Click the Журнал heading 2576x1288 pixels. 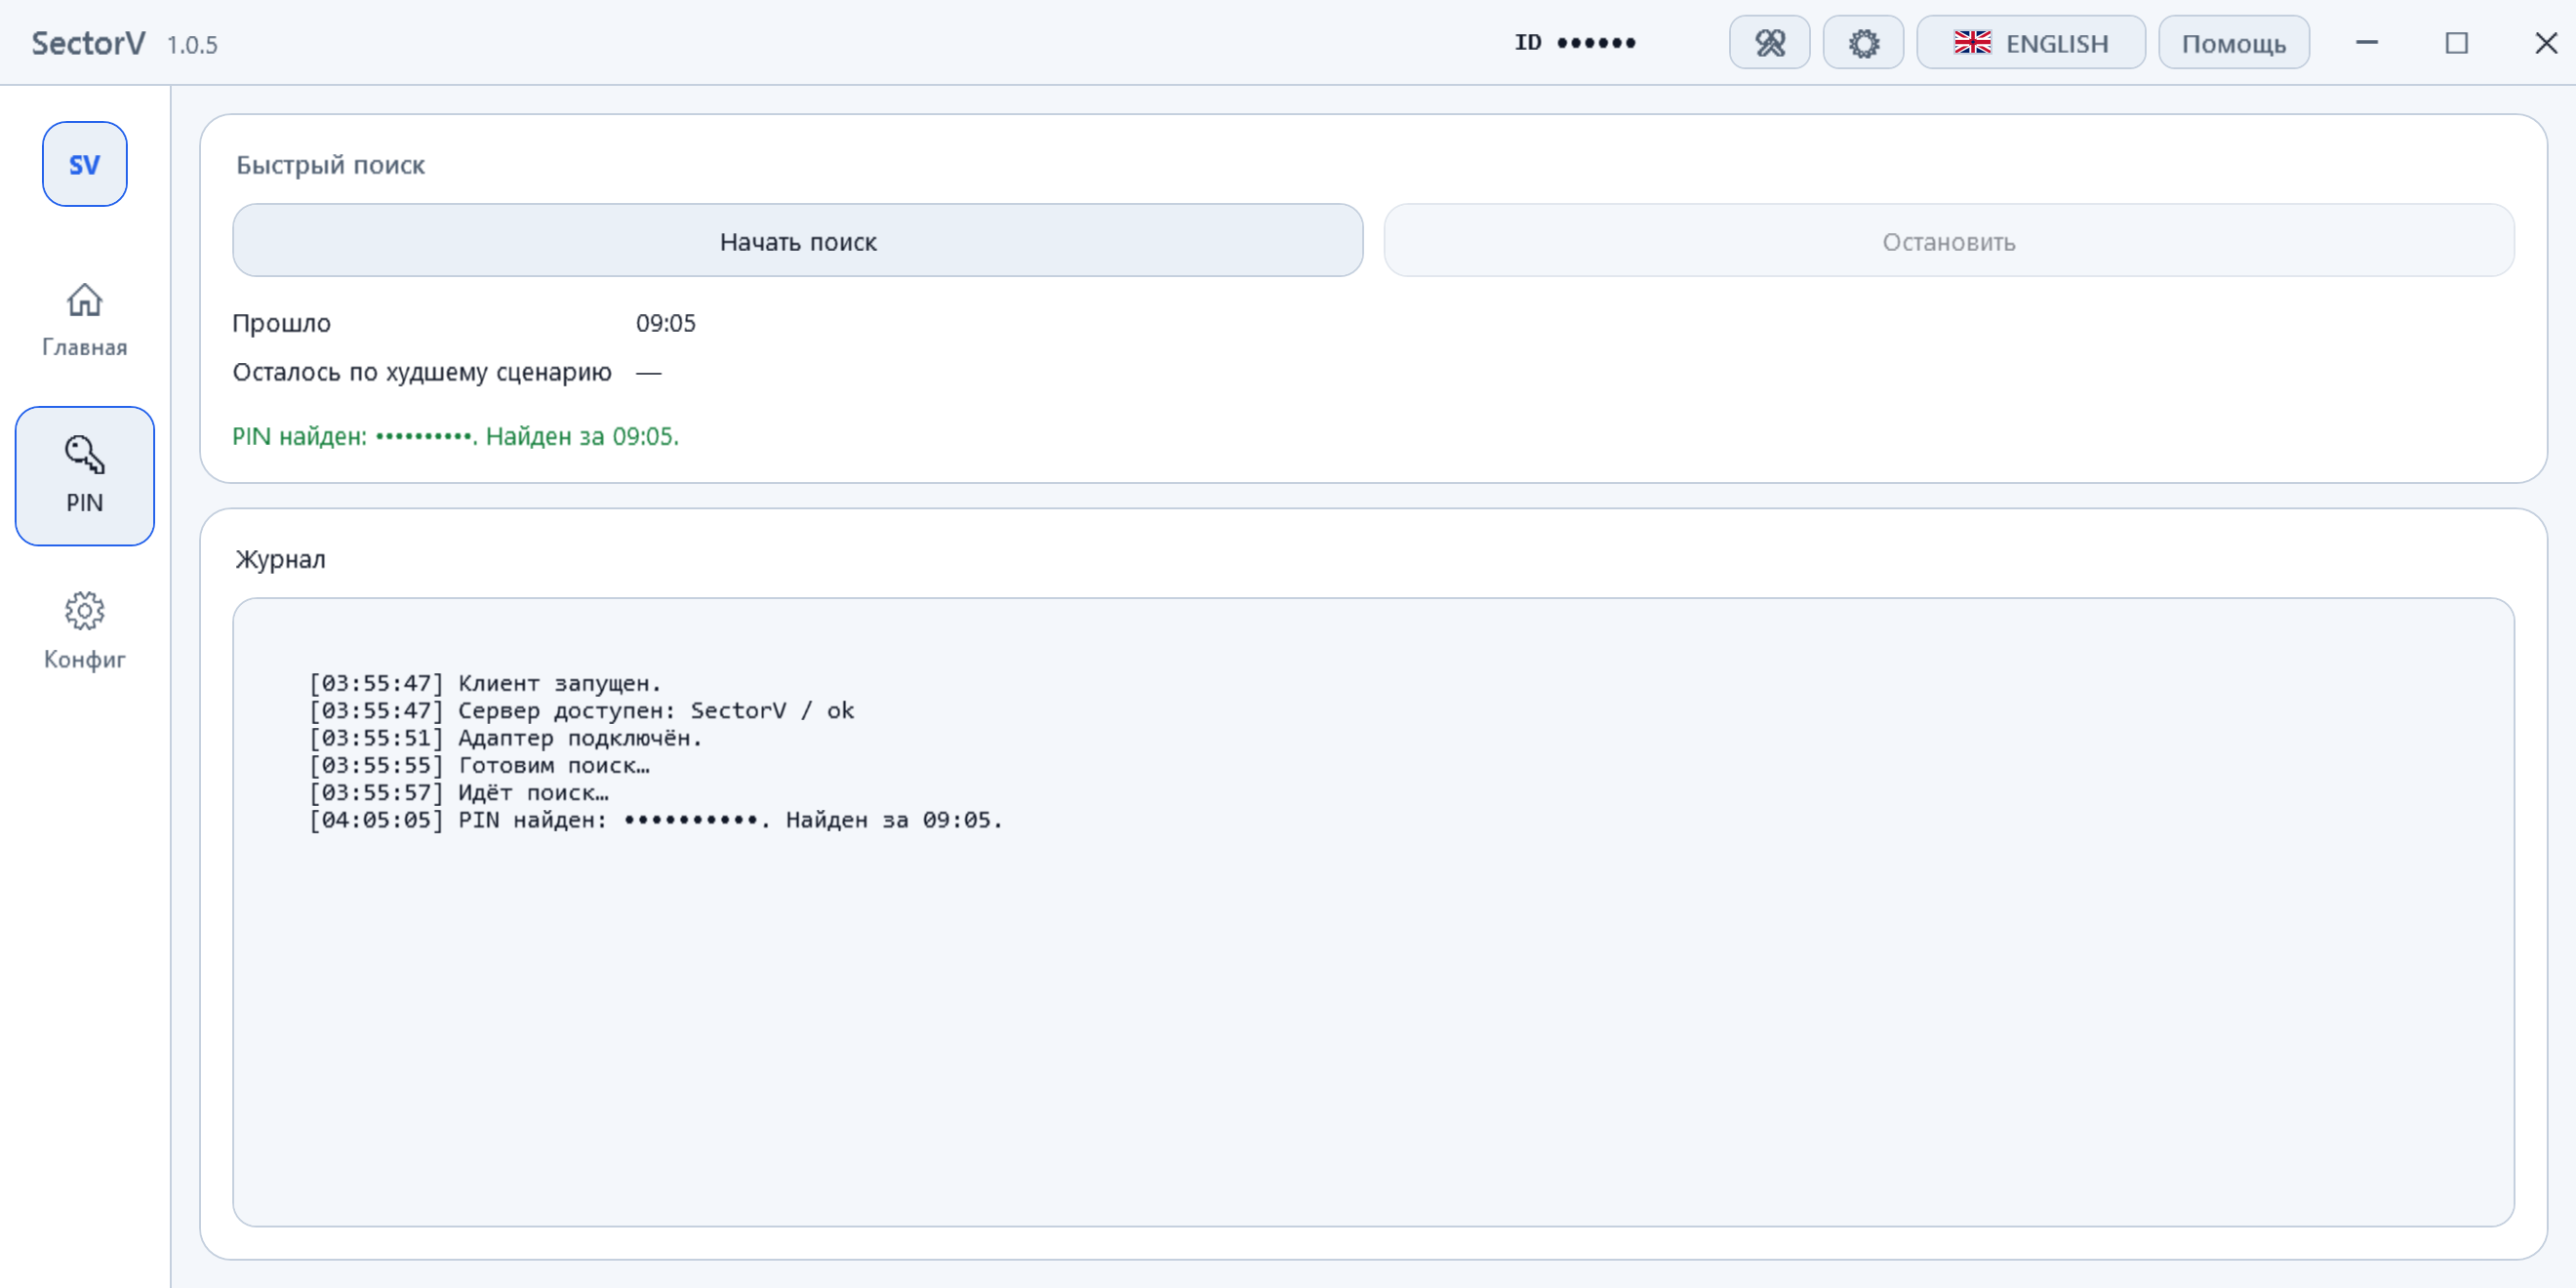point(280,559)
